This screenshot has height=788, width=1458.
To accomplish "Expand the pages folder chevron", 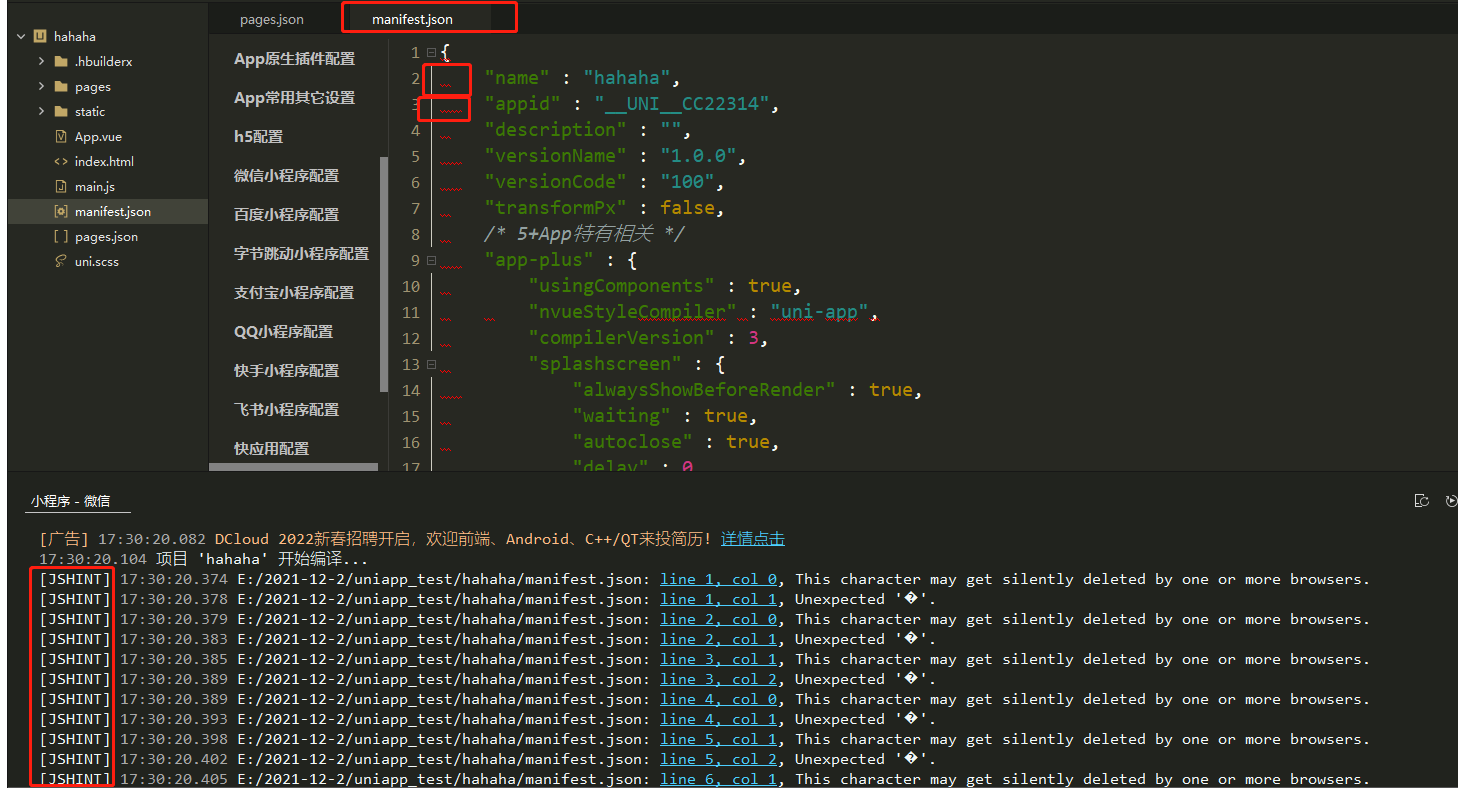I will (41, 86).
